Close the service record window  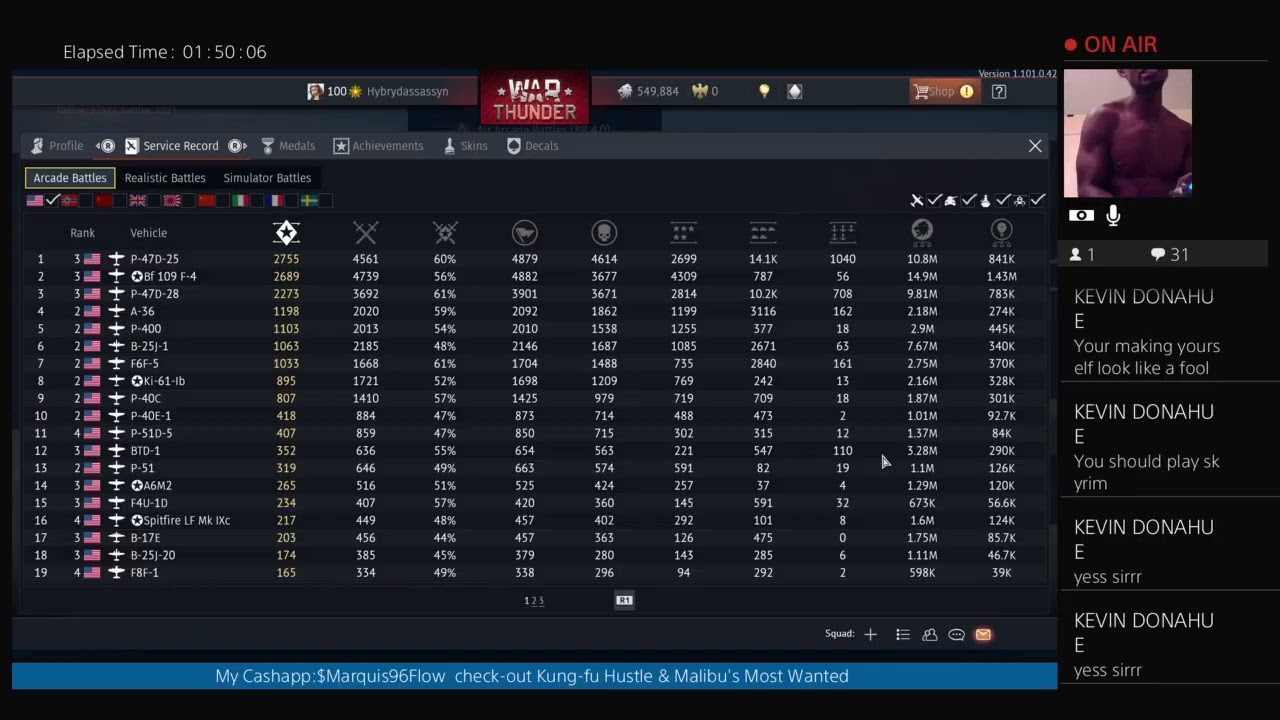(x=1035, y=146)
